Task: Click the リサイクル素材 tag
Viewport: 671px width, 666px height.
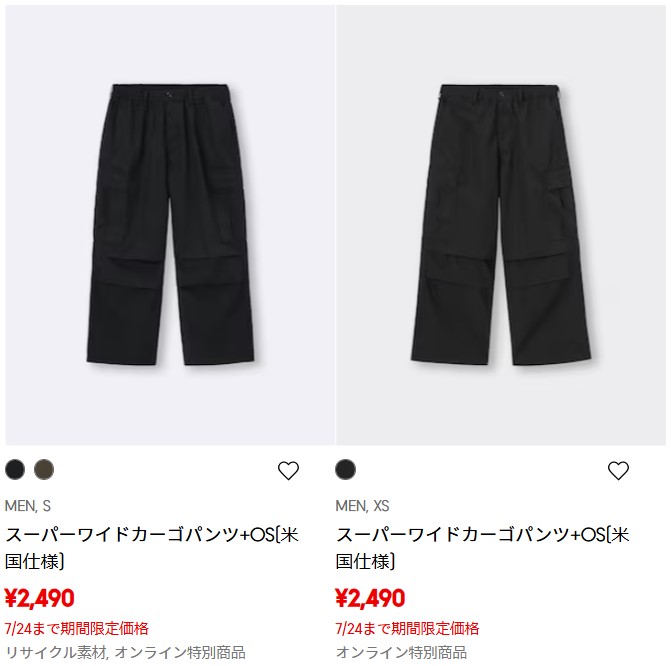Action: (56, 653)
